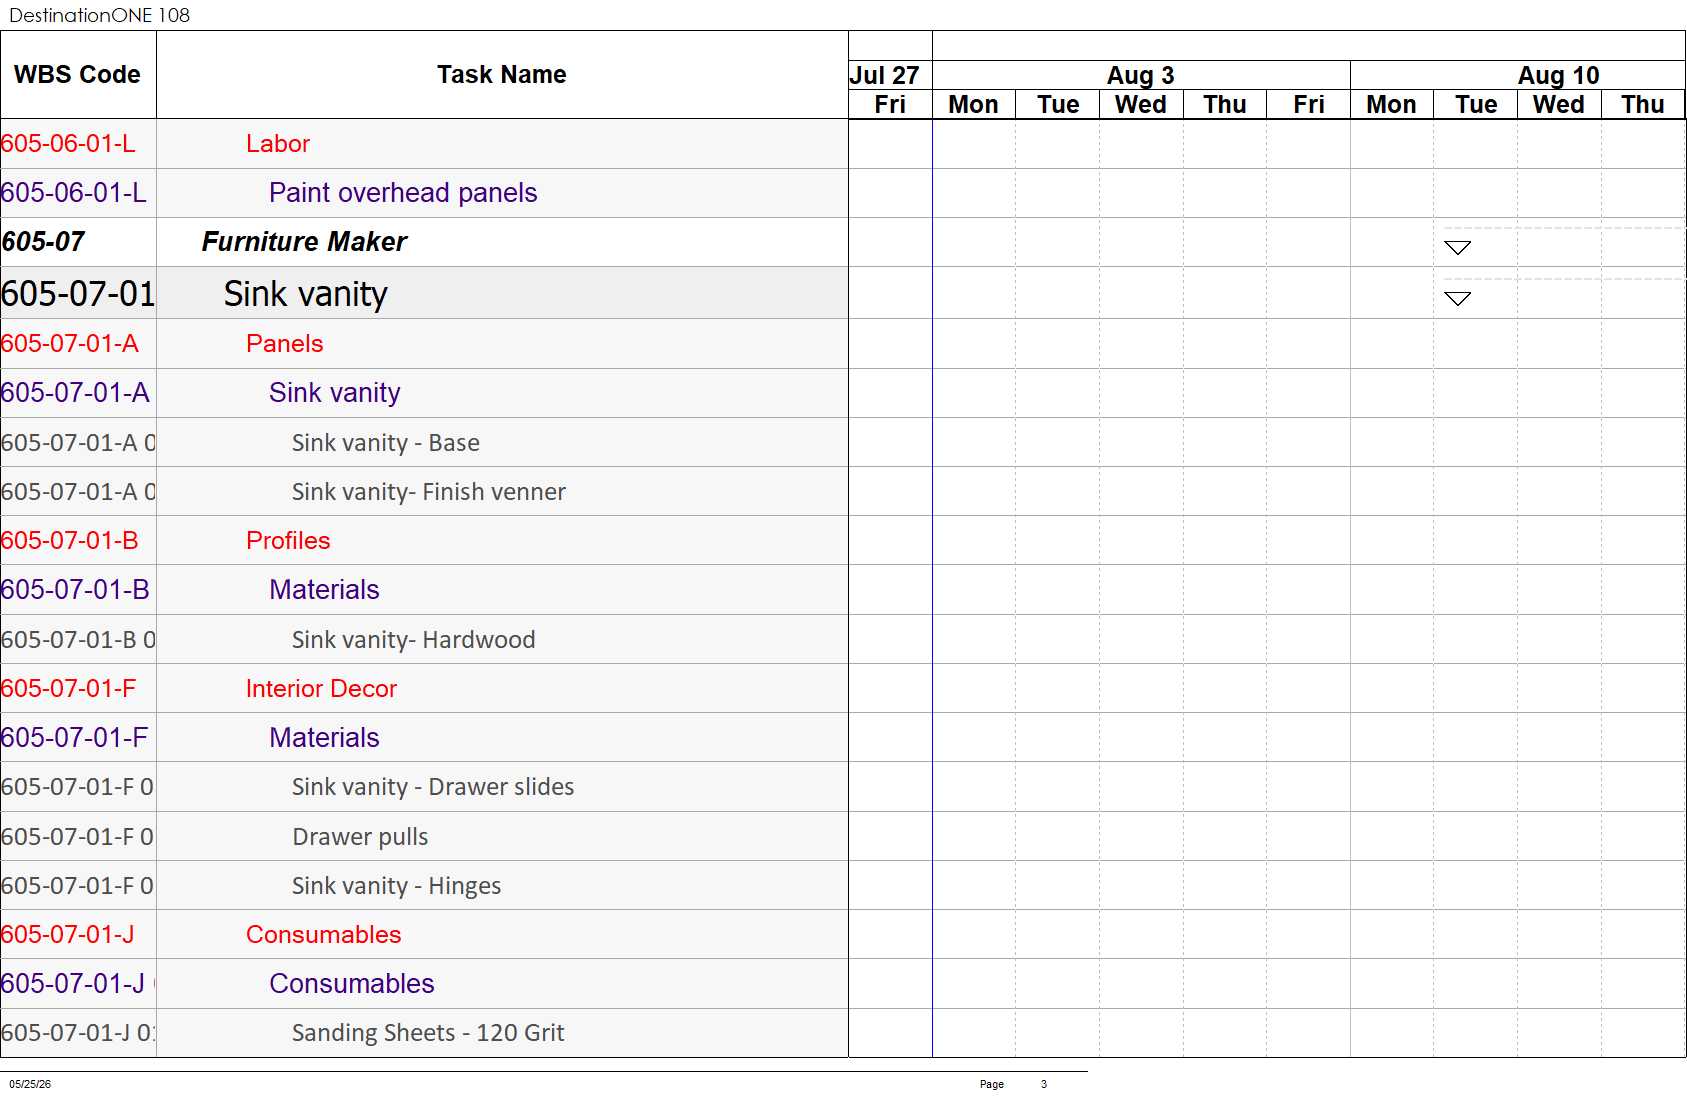Screen dimensions: 1687x1097
Task: Select the Task Name column header
Action: 502,75
